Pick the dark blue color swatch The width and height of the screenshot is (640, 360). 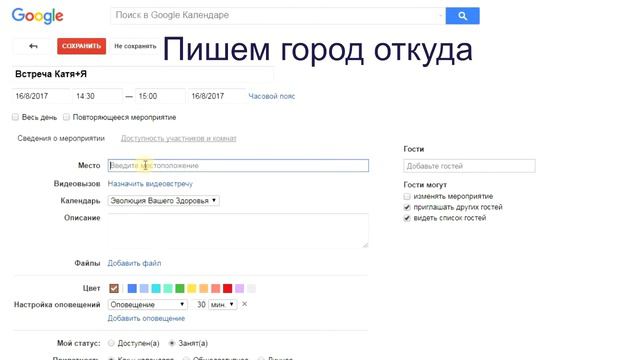tap(132, 289)
